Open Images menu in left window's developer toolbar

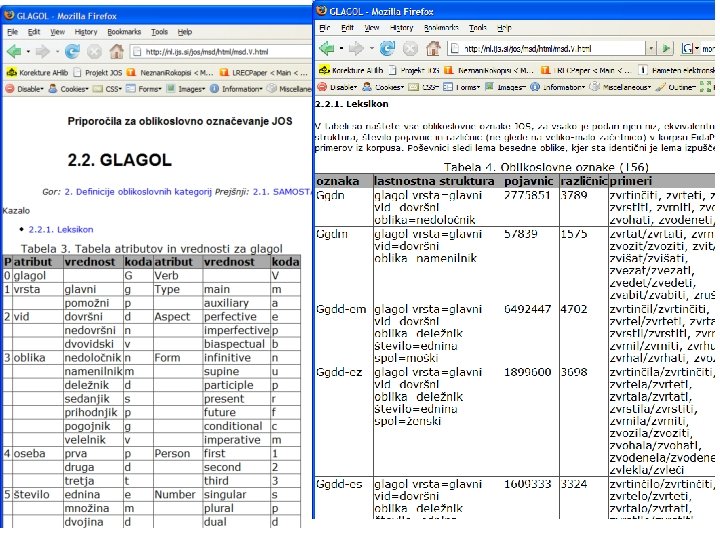(186, 89)
